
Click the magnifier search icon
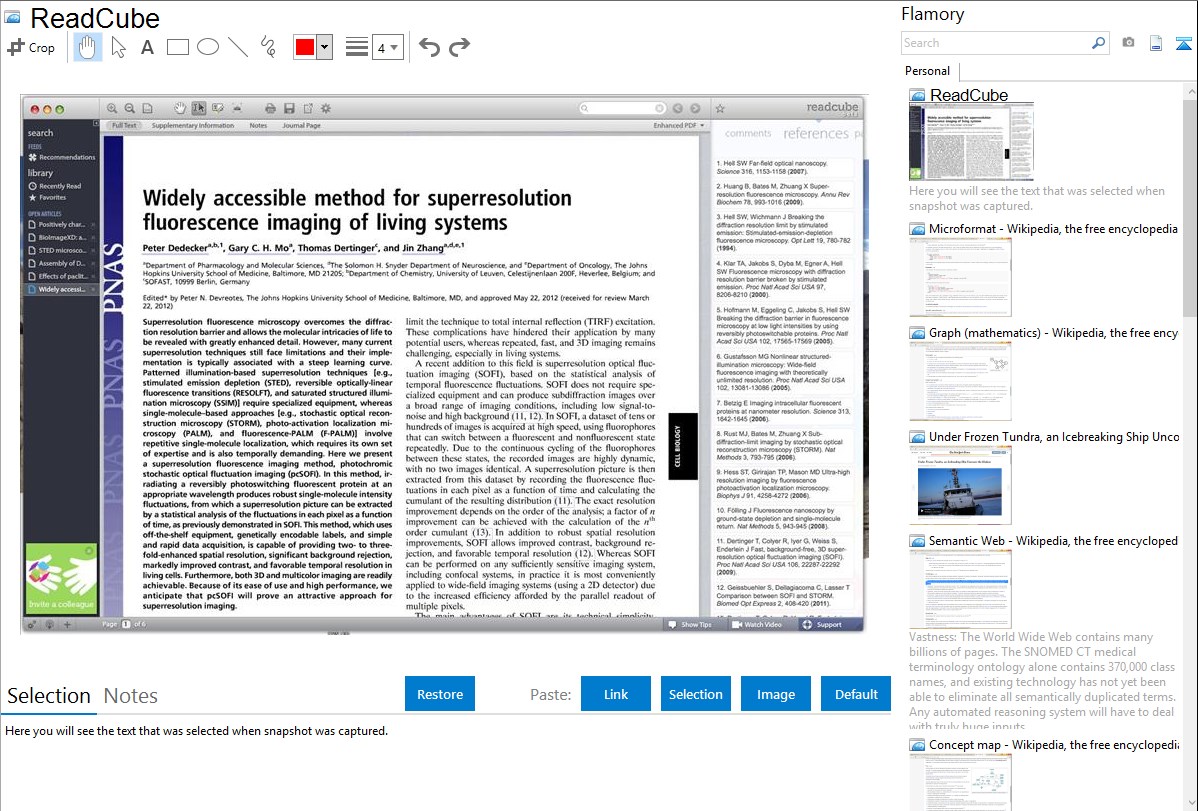pos(1098,43)
